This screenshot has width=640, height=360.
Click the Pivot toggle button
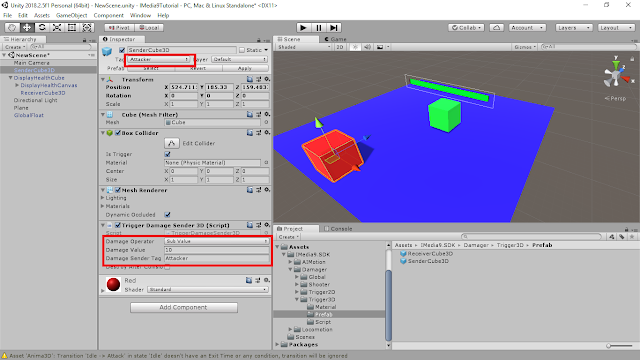coord(119,27)
